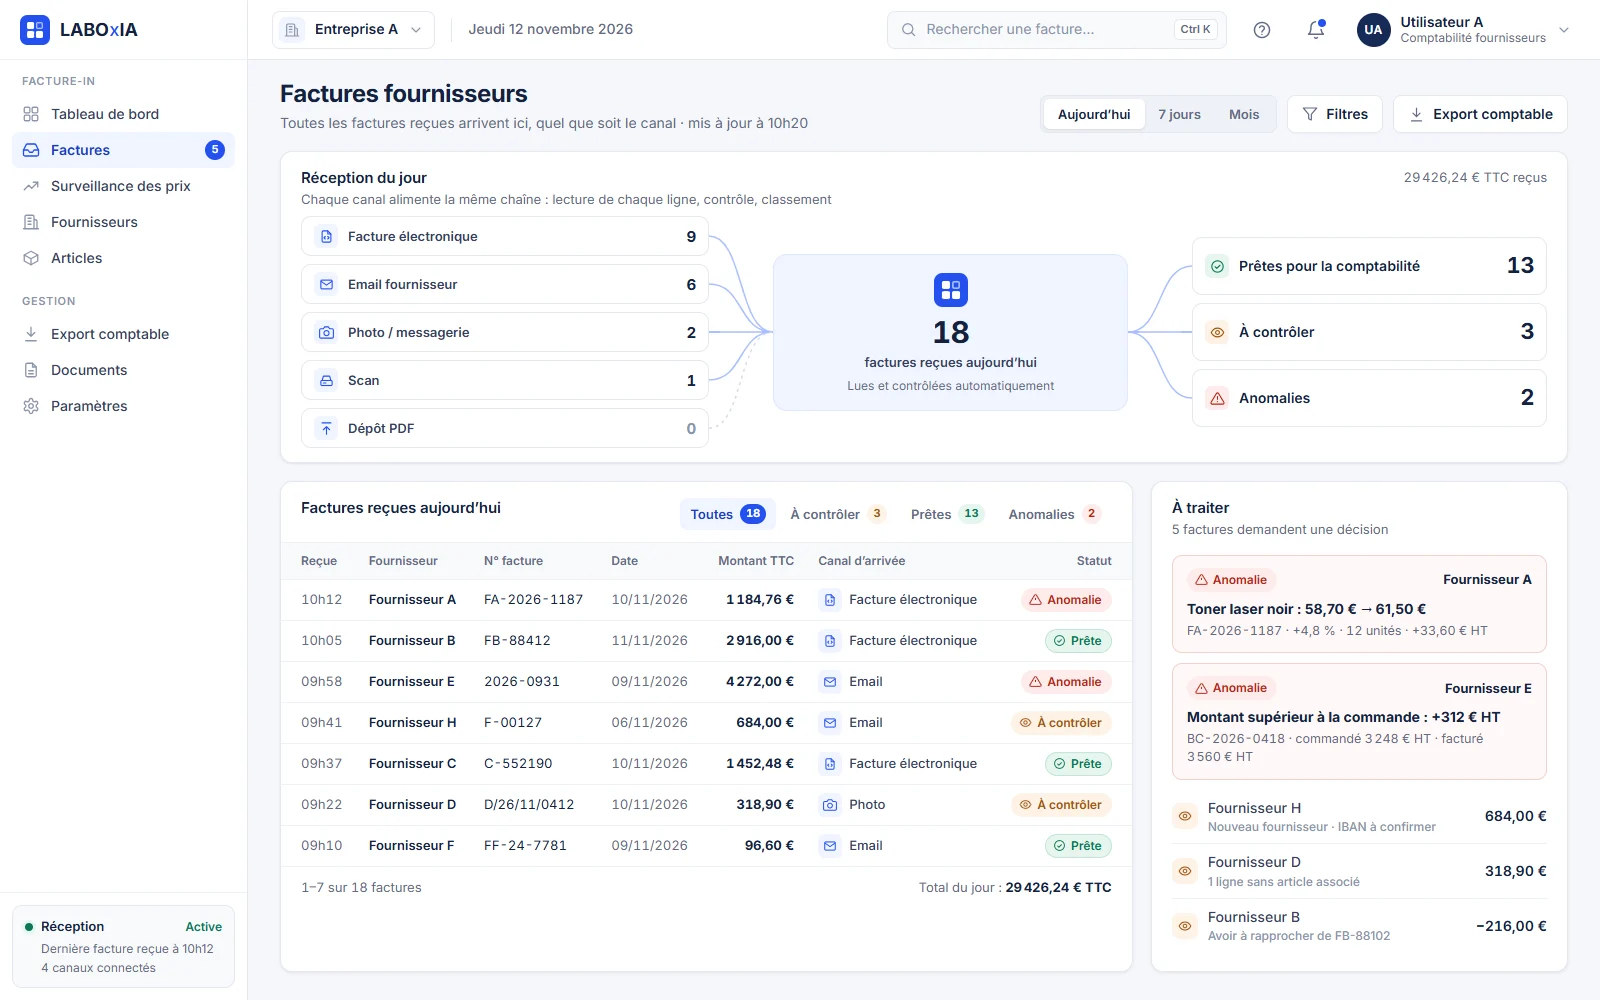
Task: Switch to the À contrôler 3 tab
Action: pos(838,514)
